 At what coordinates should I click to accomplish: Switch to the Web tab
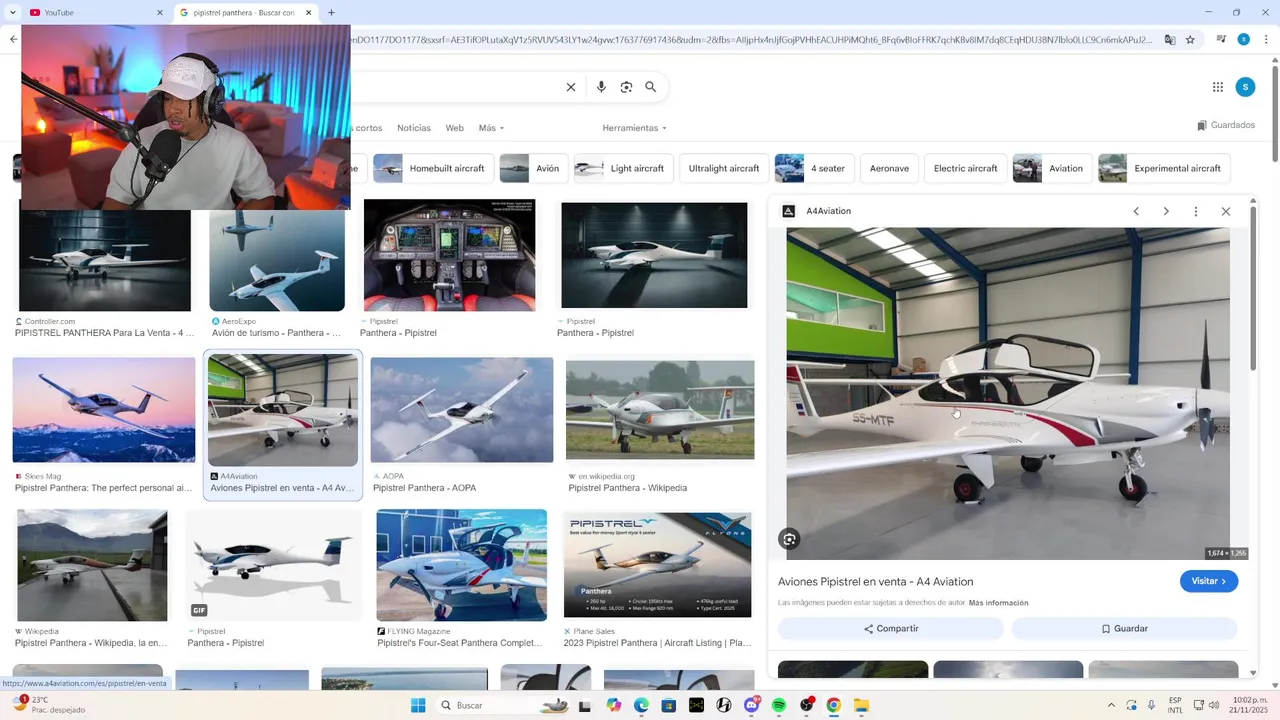click(455, 128)
